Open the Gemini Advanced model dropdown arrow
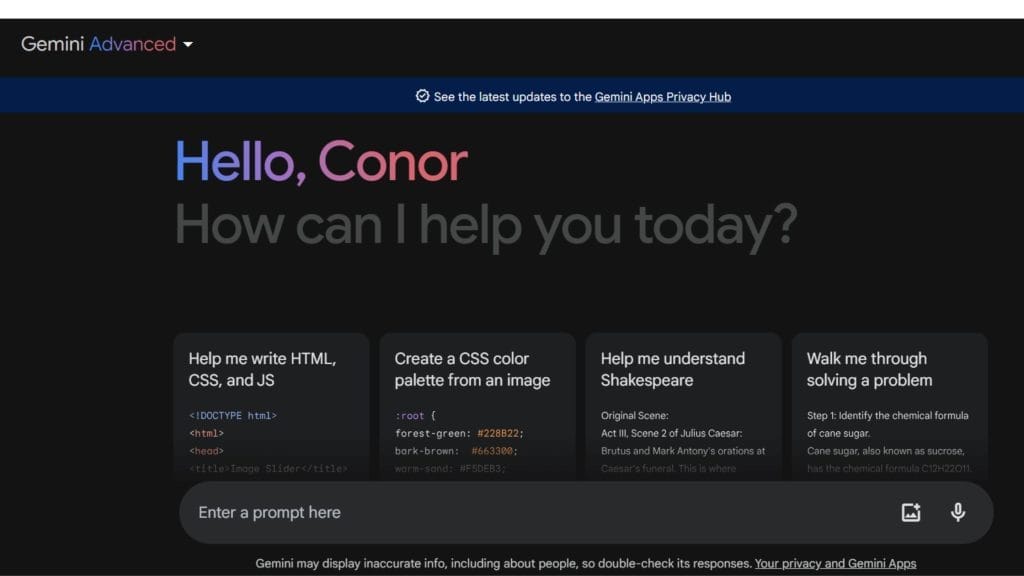This screenshot has height=576, width=1024. click(x=188, y=44)
